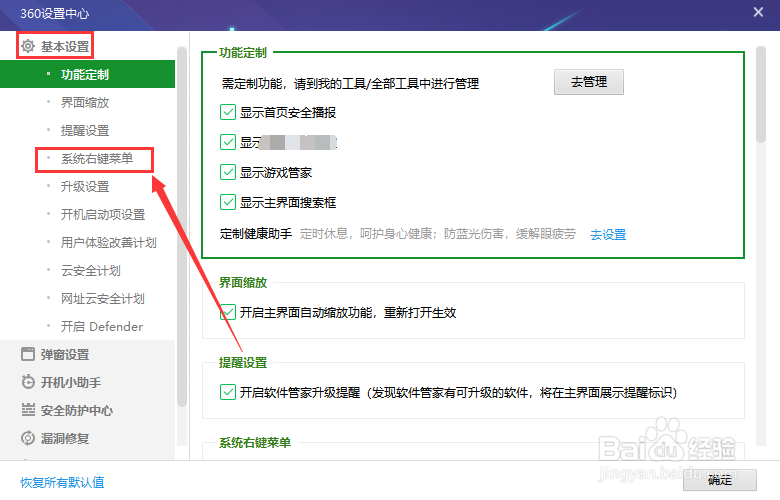Screen dimensions: 780x500
Task: Click the 提醒设置 section heading
Action: tap(243, 362)
